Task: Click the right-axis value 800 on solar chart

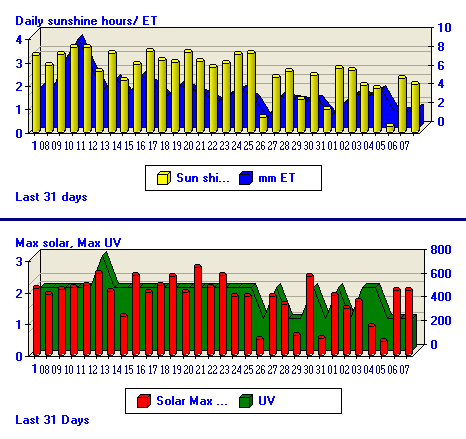Action: tap(441, 250)
